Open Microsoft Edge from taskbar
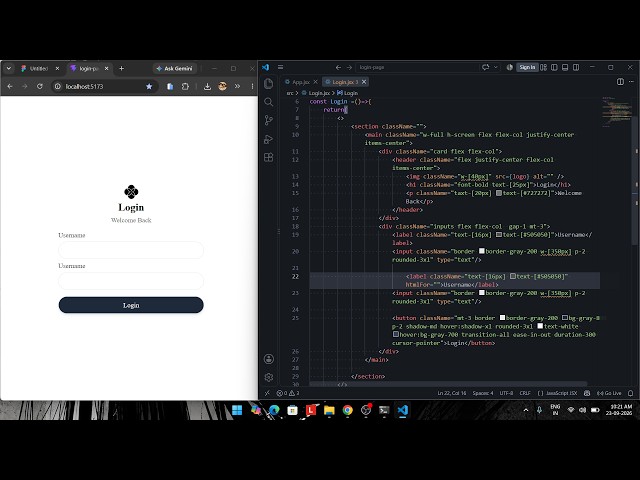 coord(274,410)
